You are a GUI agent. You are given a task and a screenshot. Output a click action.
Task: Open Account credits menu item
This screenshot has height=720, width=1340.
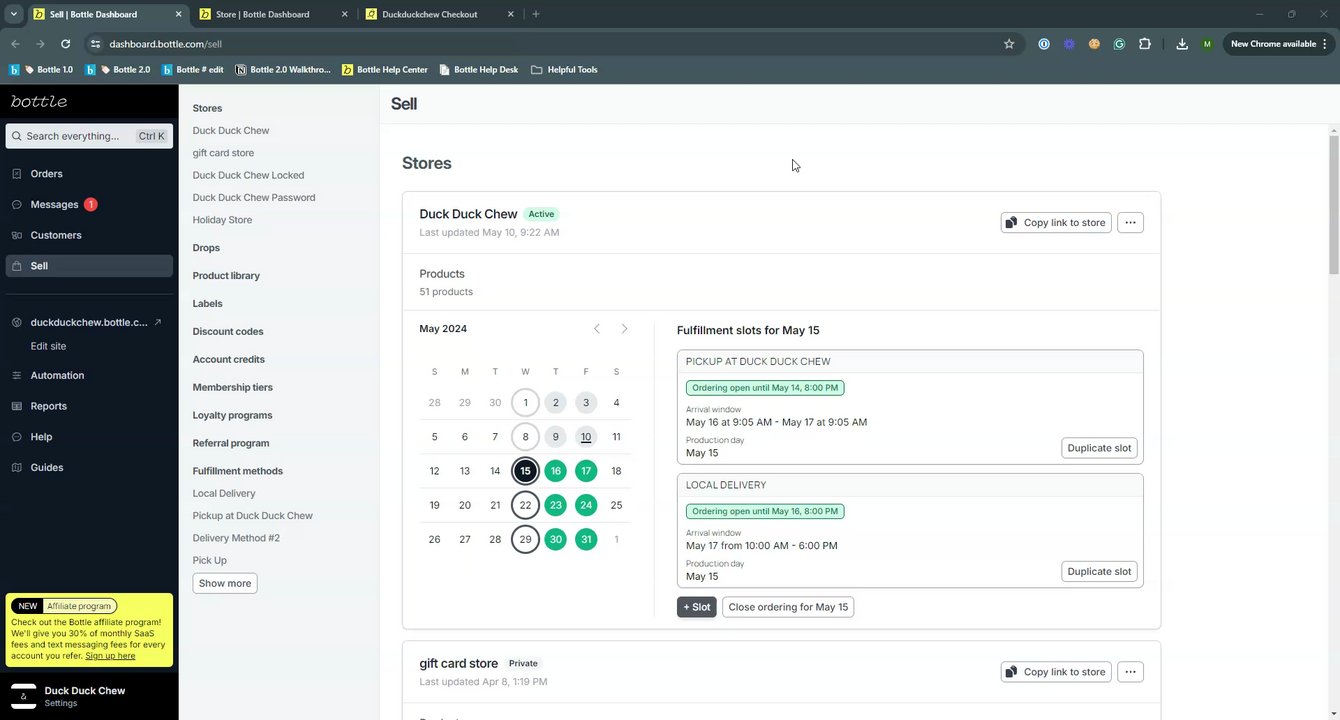(229, 359)
